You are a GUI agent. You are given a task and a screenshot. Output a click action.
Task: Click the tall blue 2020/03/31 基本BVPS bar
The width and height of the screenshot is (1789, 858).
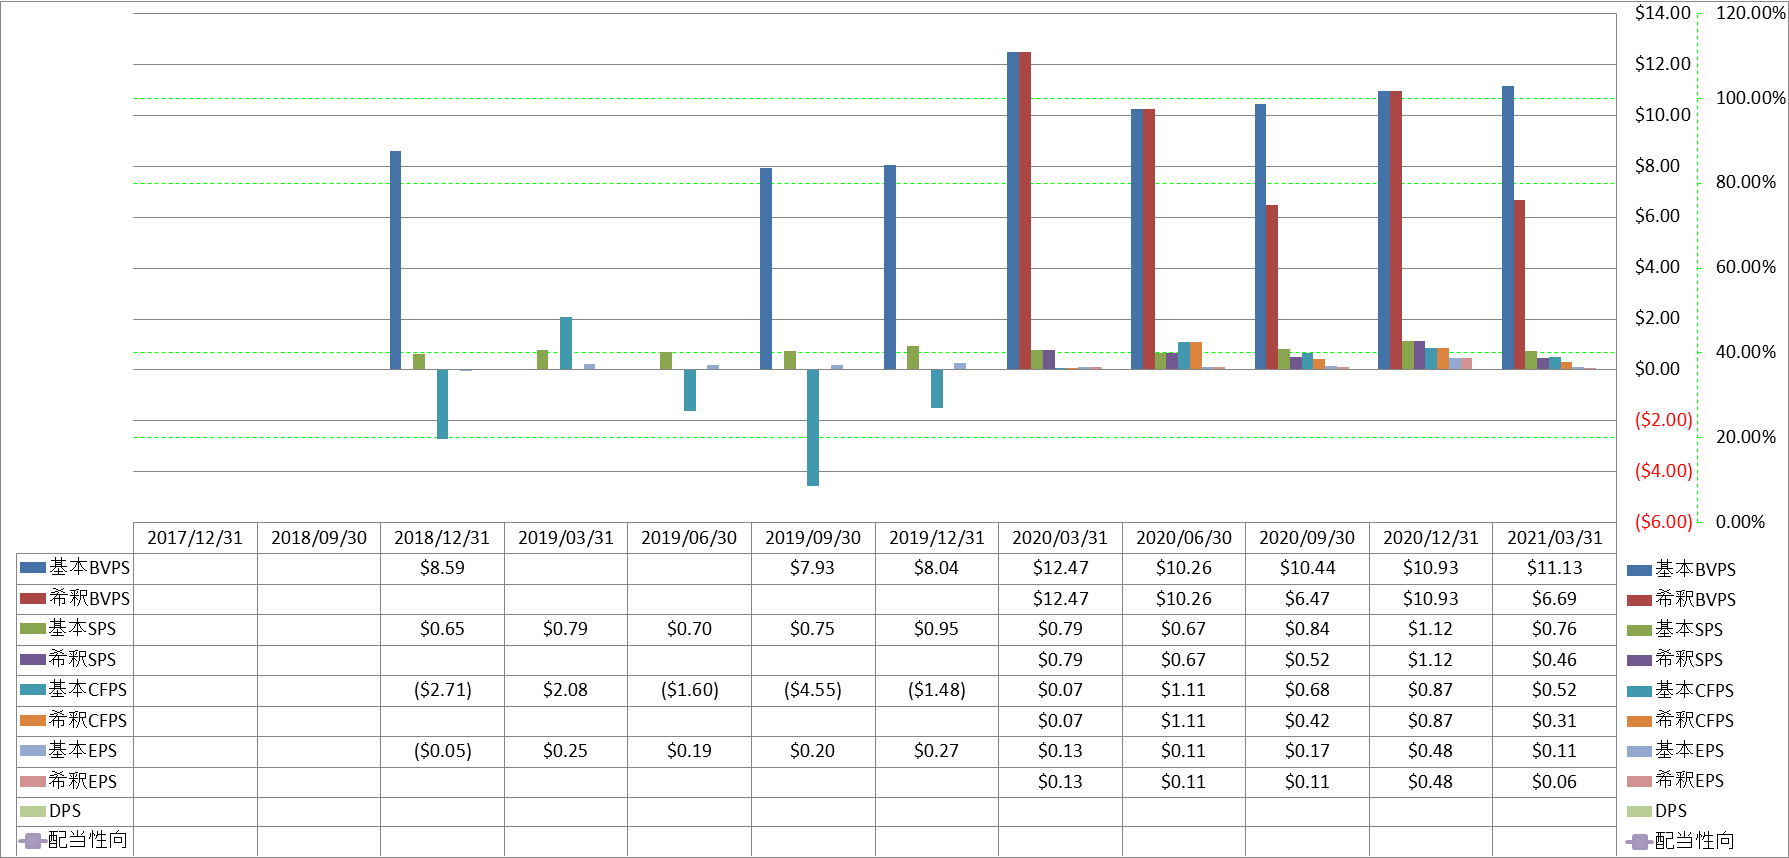[1013, 211]
